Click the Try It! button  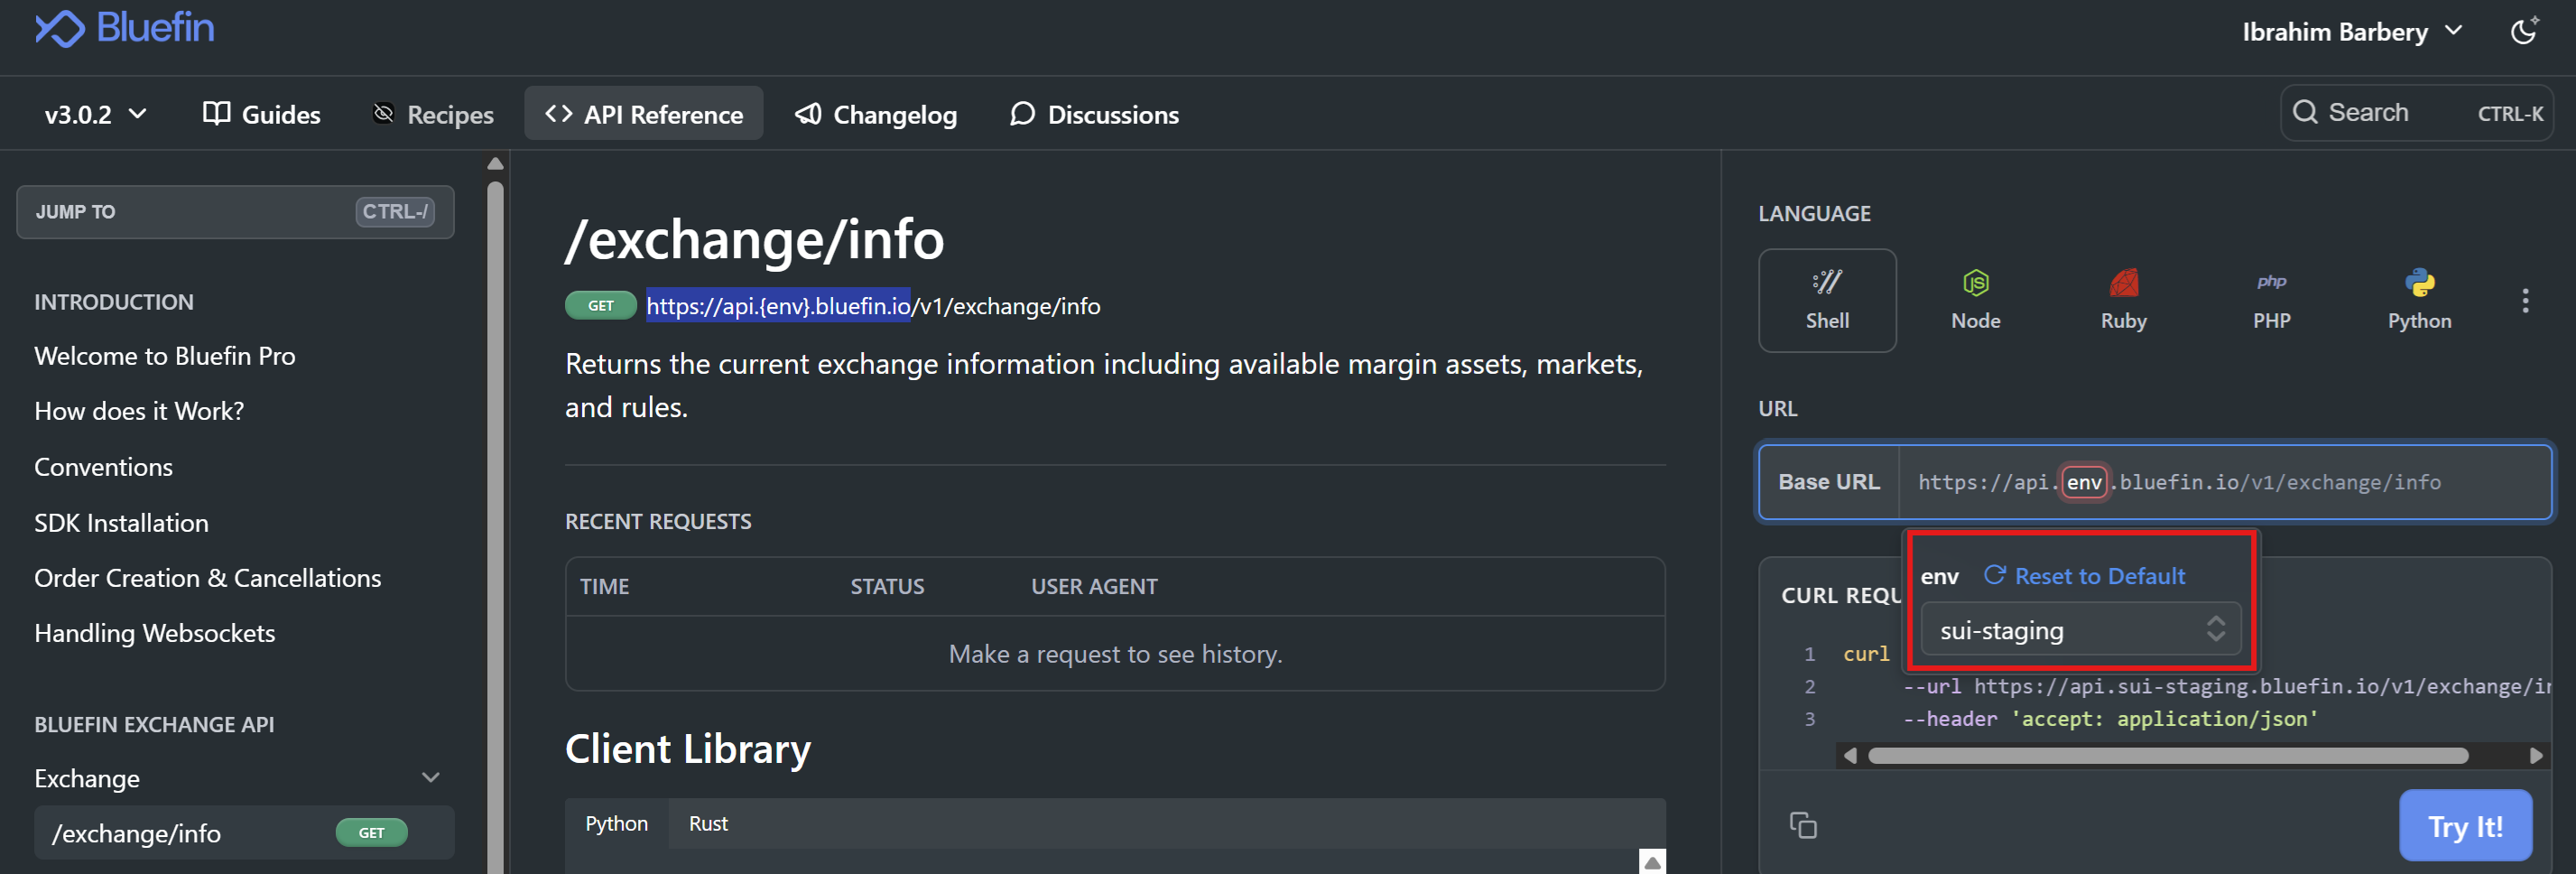2465,826
